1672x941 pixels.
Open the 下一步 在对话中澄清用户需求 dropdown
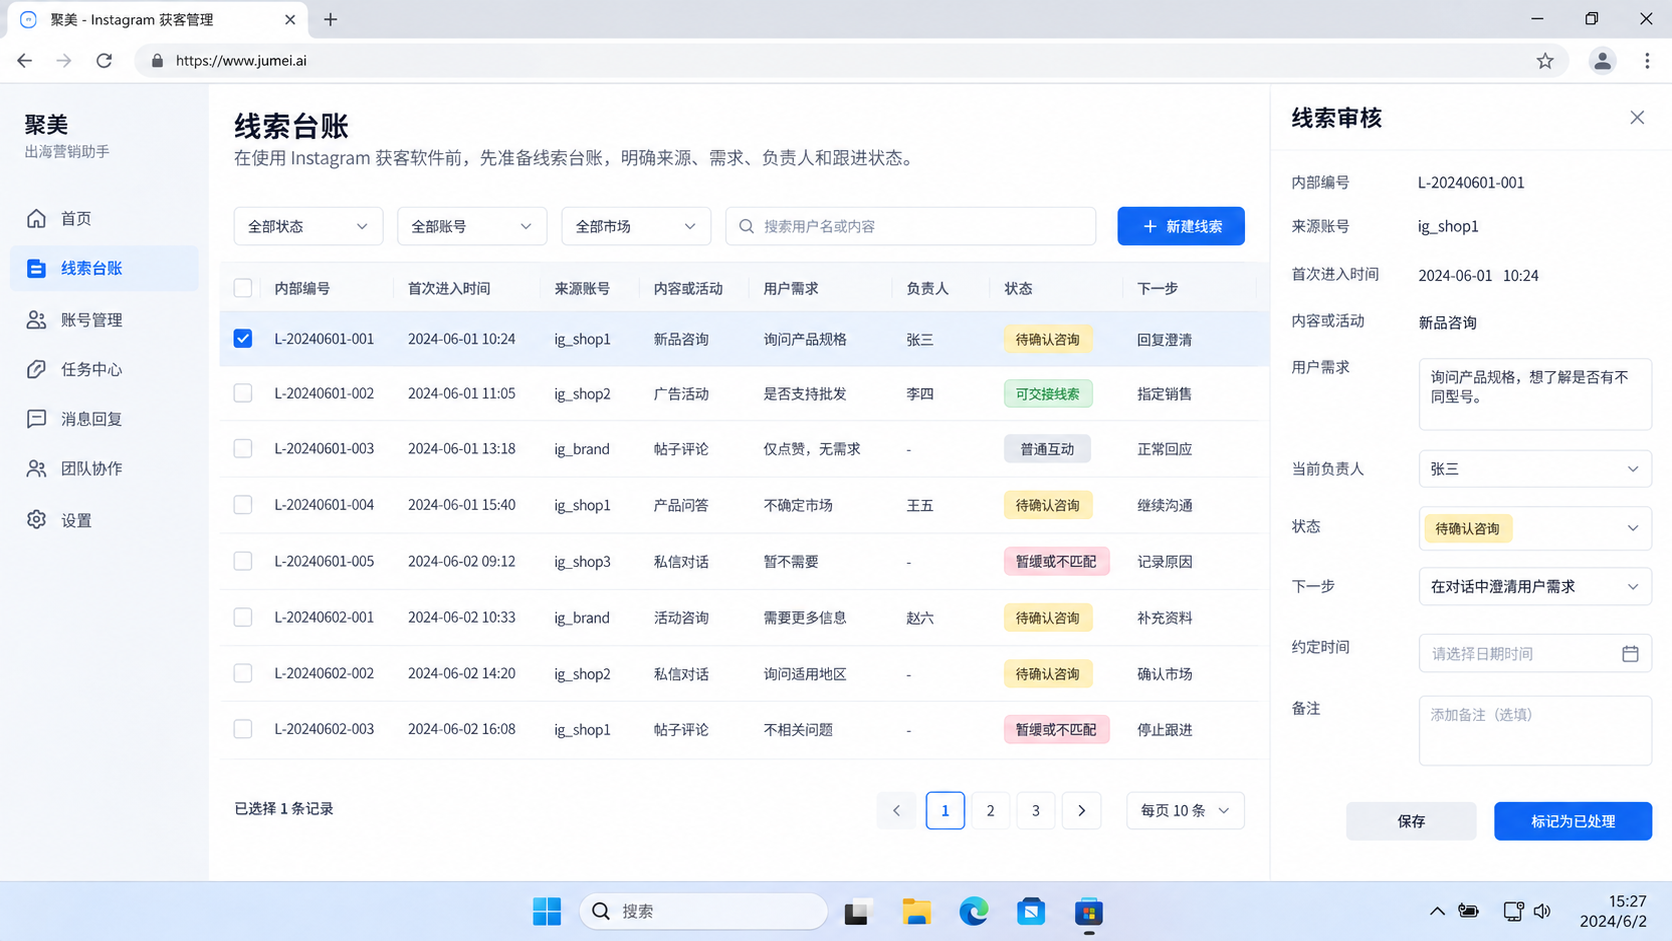coord(1535,587)
